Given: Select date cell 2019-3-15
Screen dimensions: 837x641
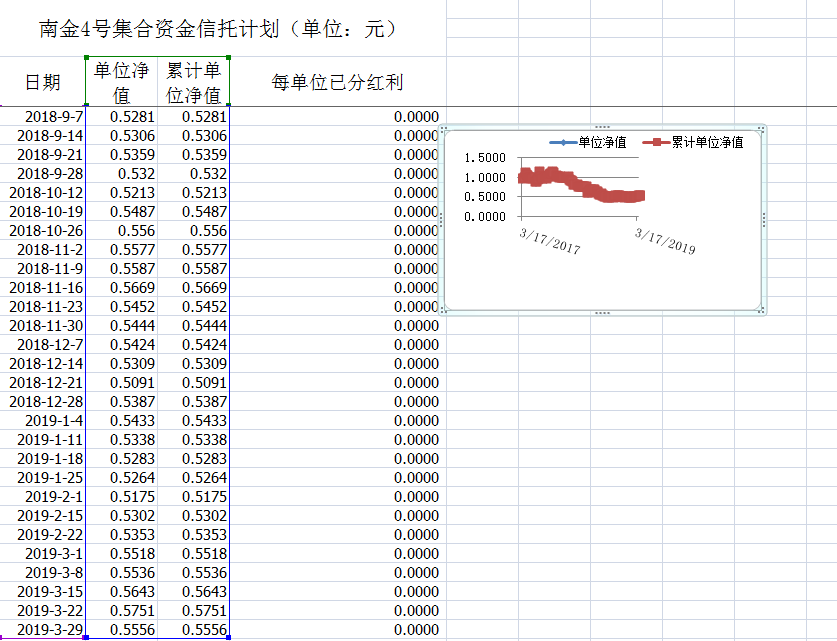Looking at the screenshot, I should click(43, 591).
